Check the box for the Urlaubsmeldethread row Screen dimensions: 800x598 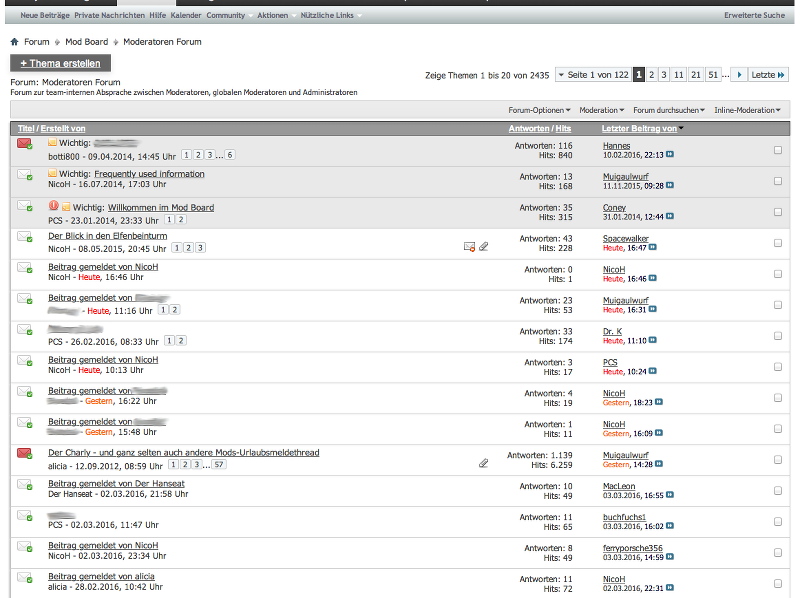tap(778, 459)
